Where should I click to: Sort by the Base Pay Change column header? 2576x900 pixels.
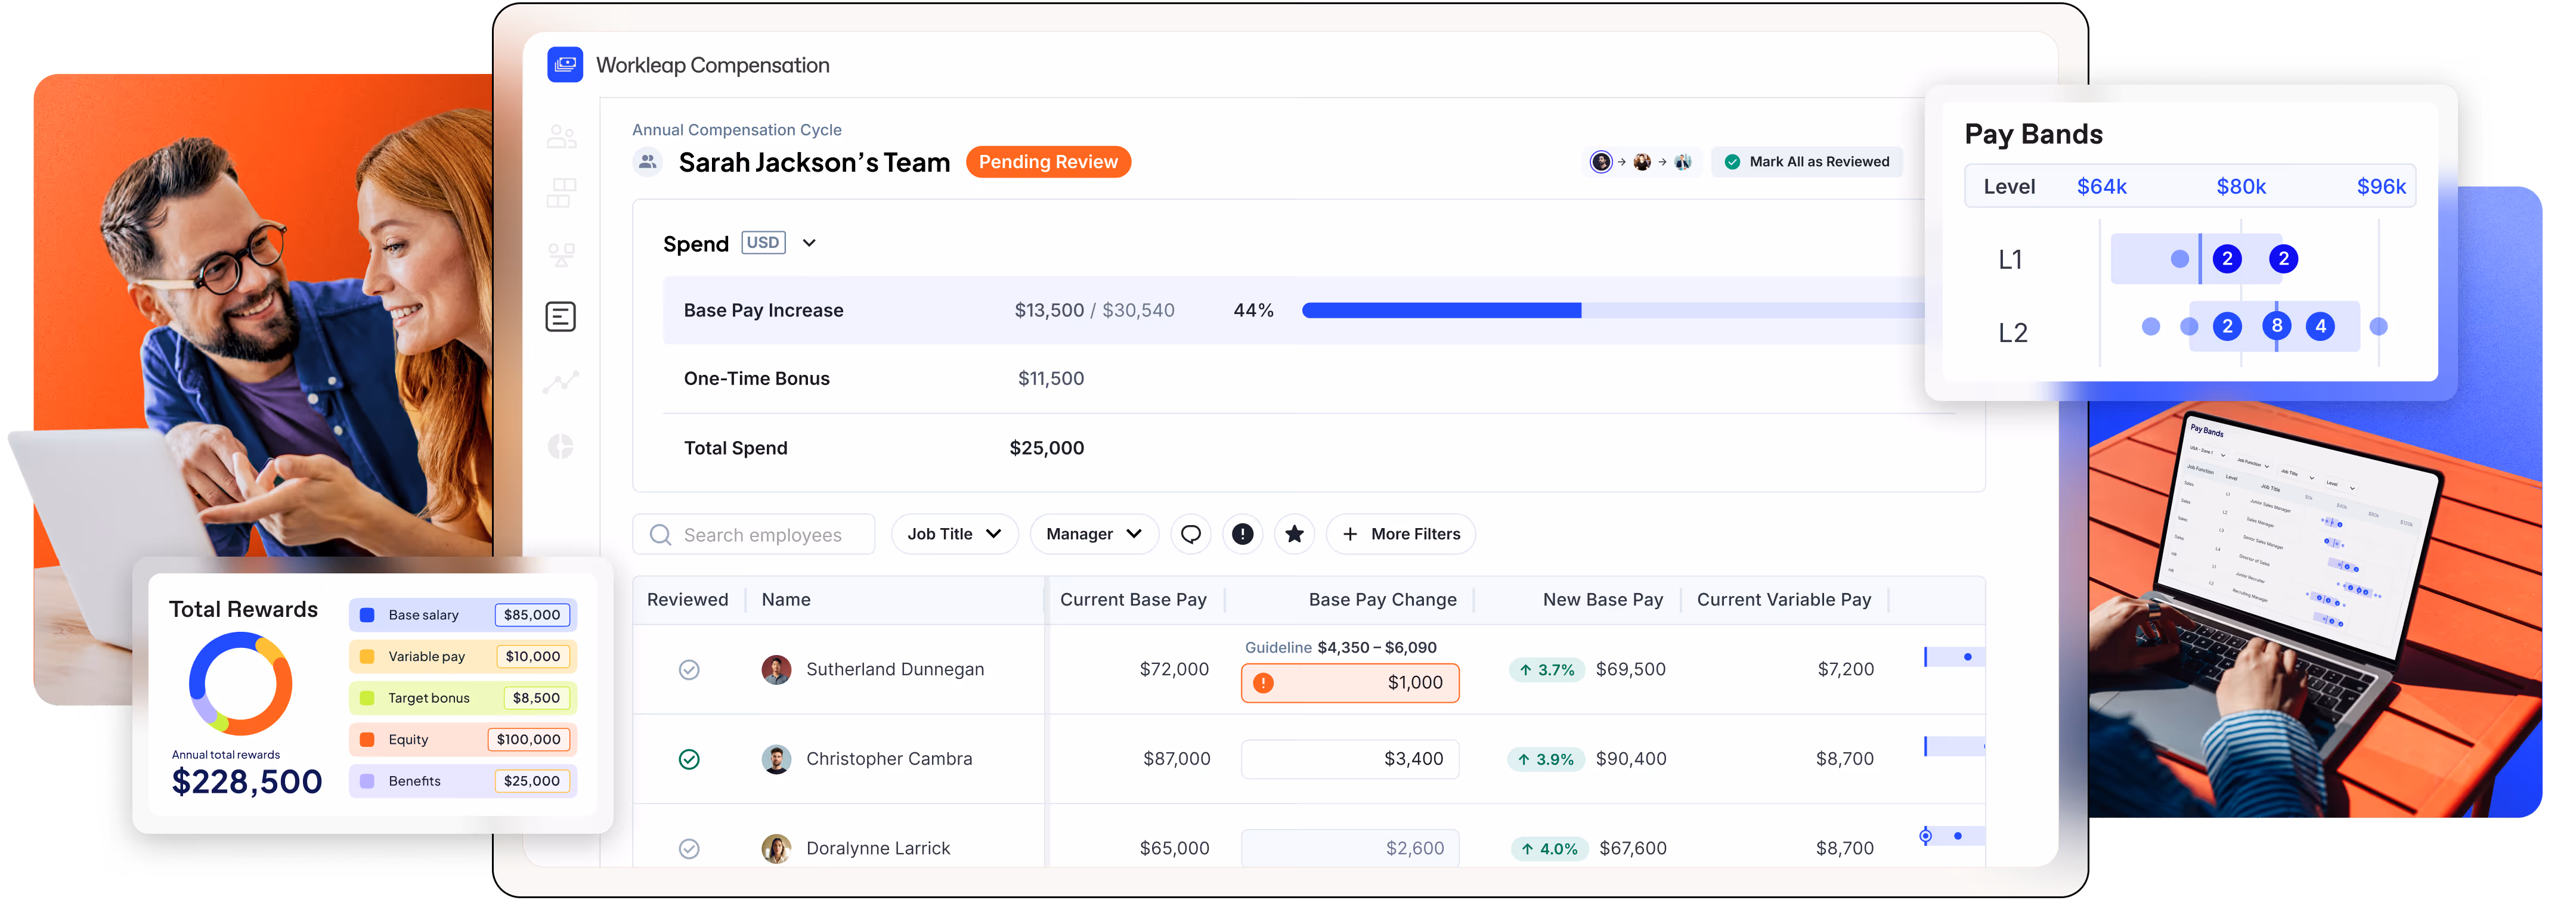click(1382, 600)
